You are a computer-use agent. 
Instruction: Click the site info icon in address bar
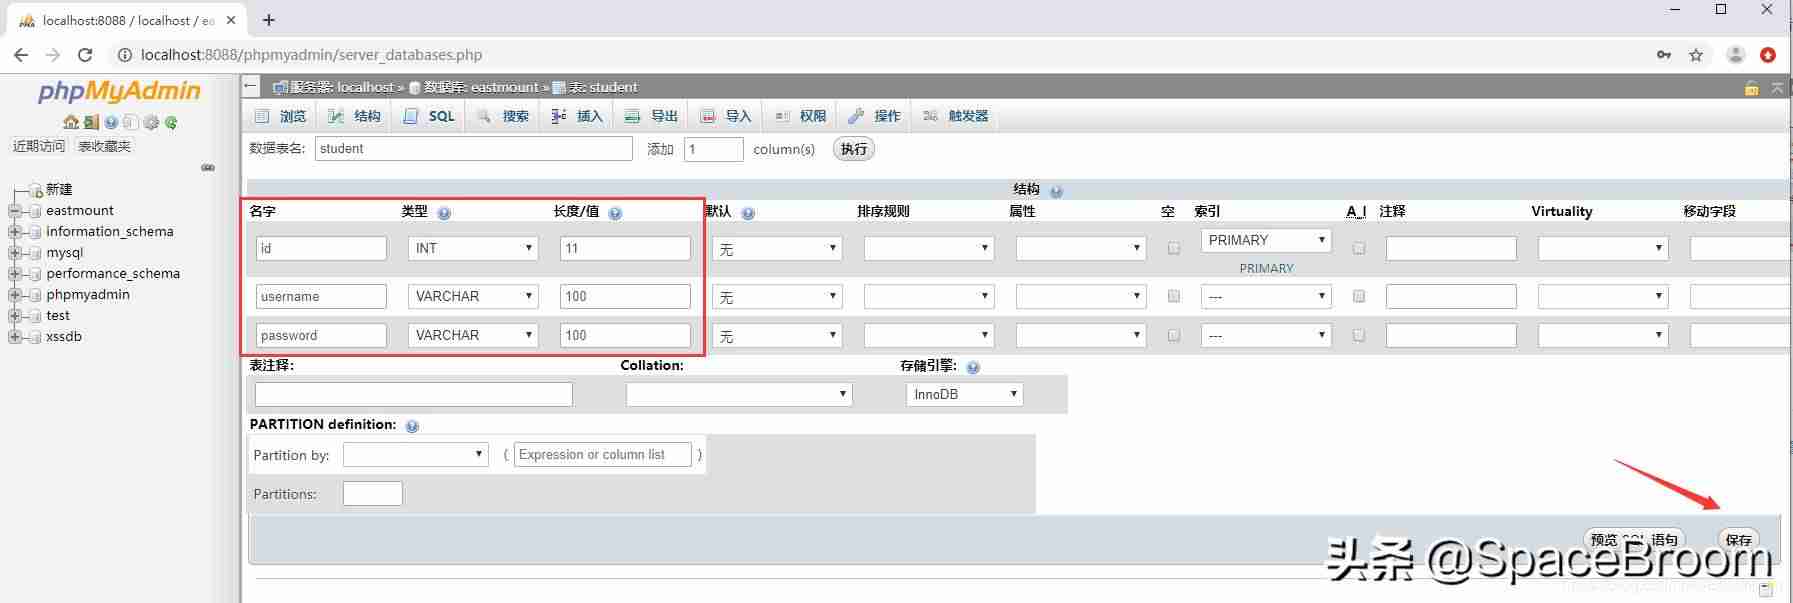pos(125,55)
